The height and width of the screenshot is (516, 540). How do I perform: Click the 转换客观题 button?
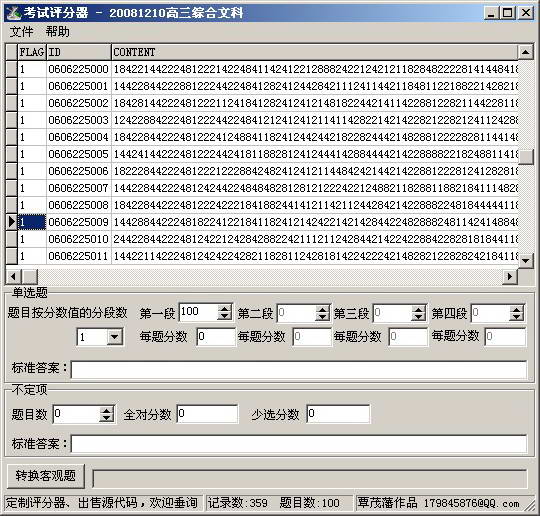(x=45, y=476)
